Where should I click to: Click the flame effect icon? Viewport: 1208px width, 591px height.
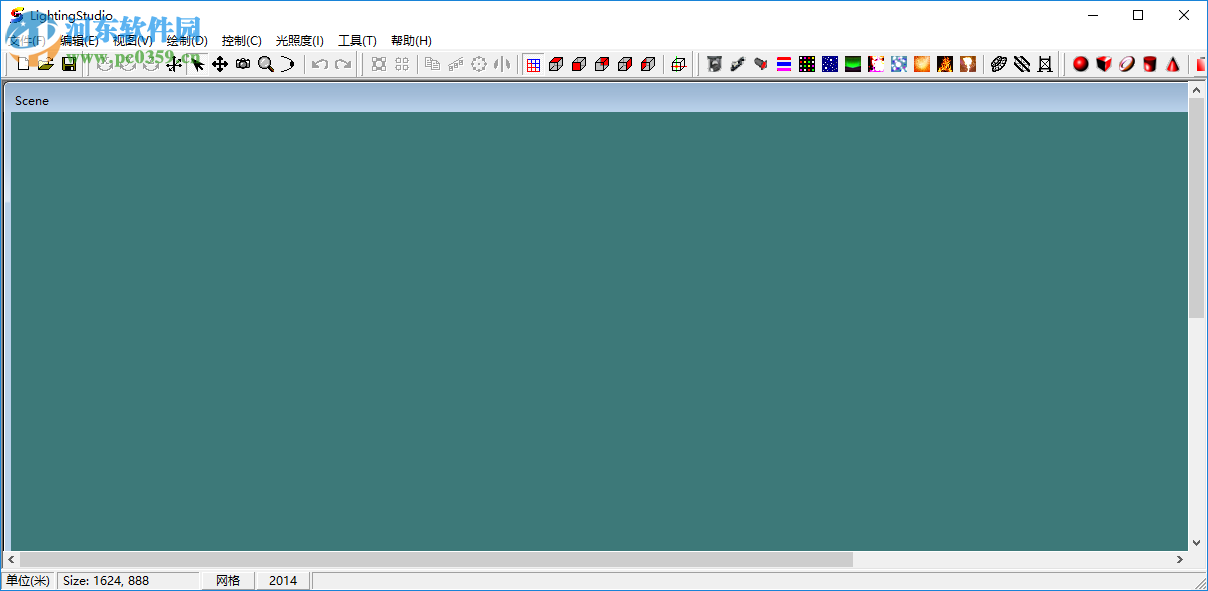click(x=943, y=63)
